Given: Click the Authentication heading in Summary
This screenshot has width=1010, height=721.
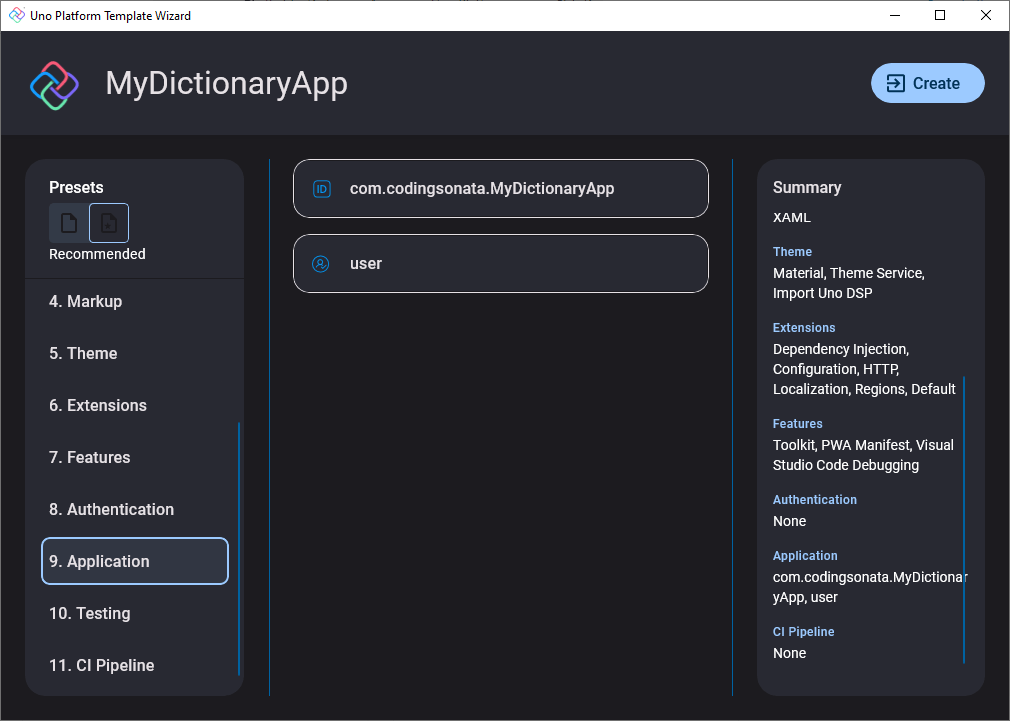Looking at the screenshot, I should coord(815,499).
